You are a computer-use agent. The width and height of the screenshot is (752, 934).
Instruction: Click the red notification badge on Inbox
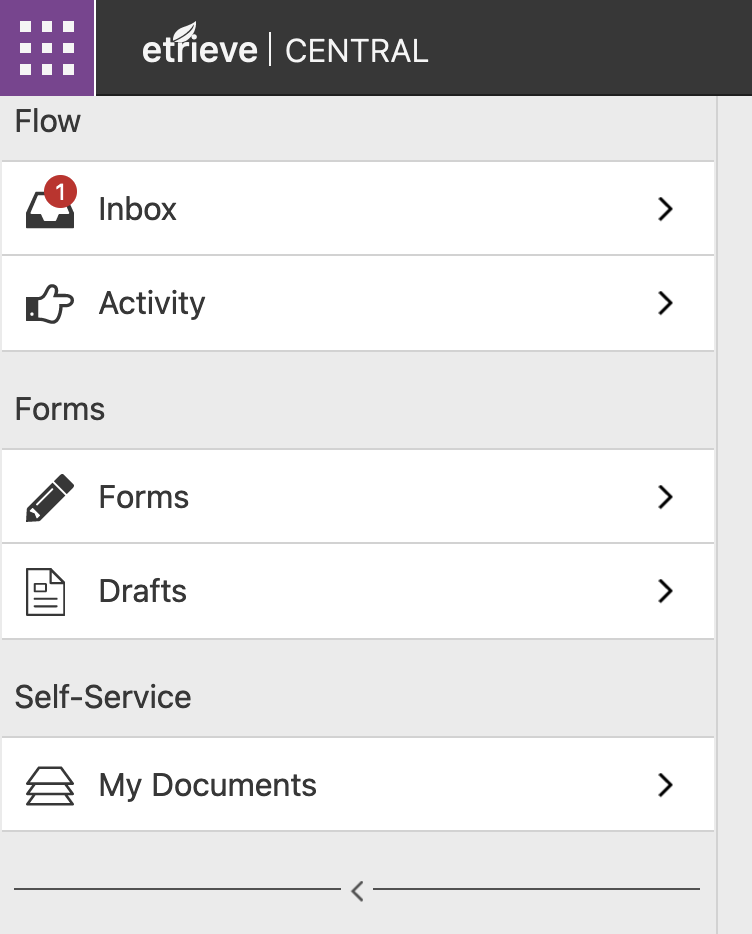pos(61,190)
